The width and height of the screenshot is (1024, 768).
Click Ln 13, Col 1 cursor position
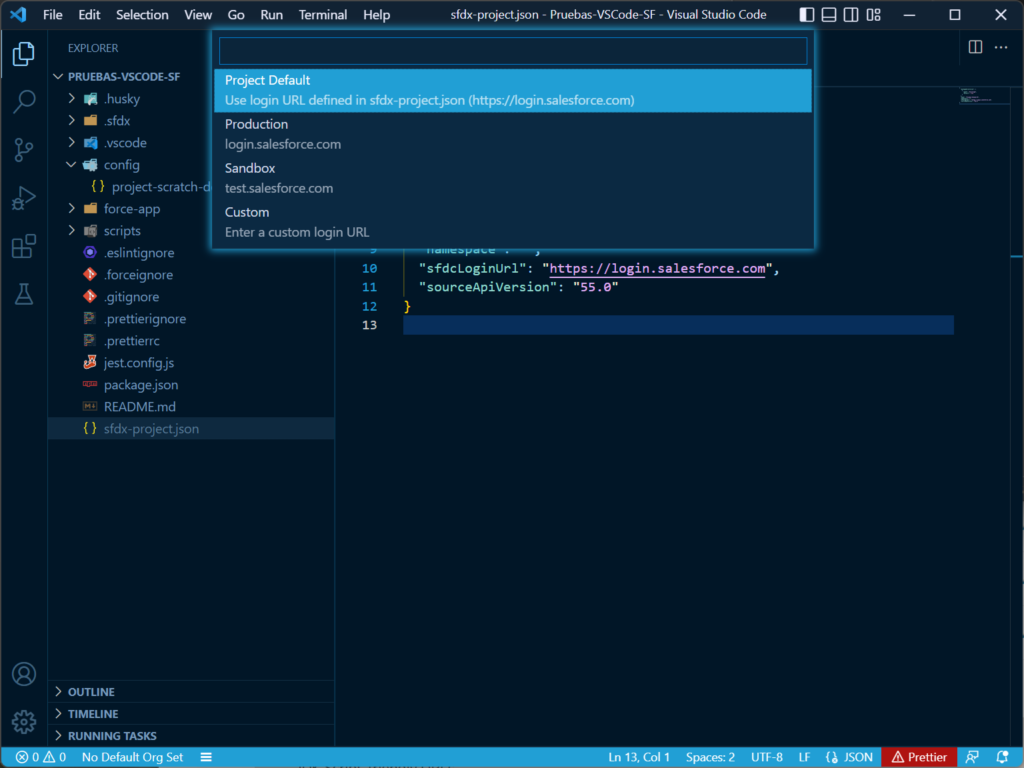(639, 757)
